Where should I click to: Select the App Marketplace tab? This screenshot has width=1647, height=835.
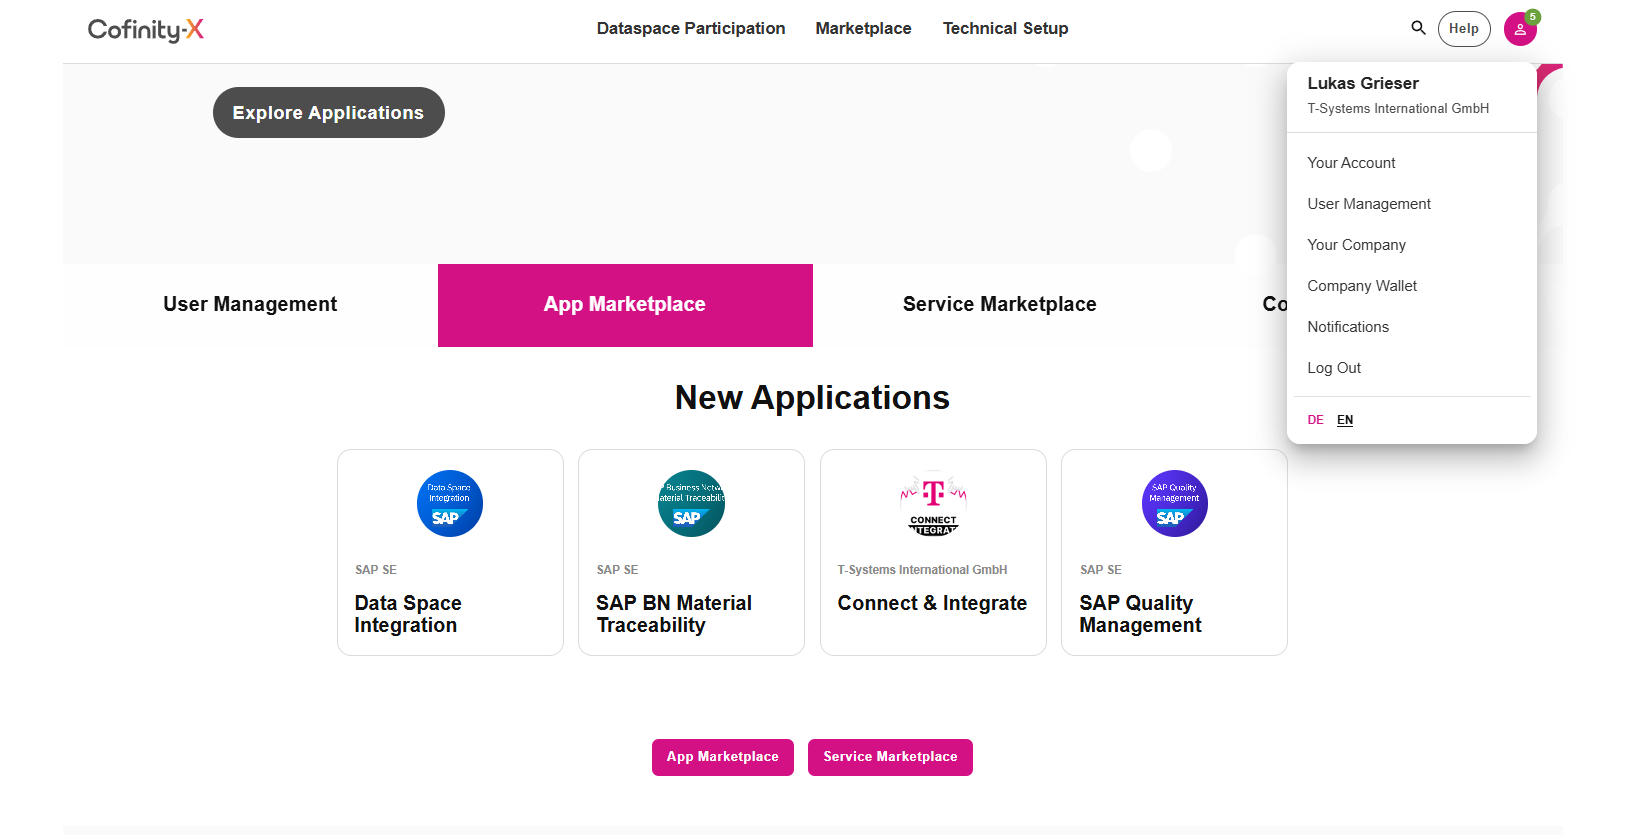coord(625,305)
